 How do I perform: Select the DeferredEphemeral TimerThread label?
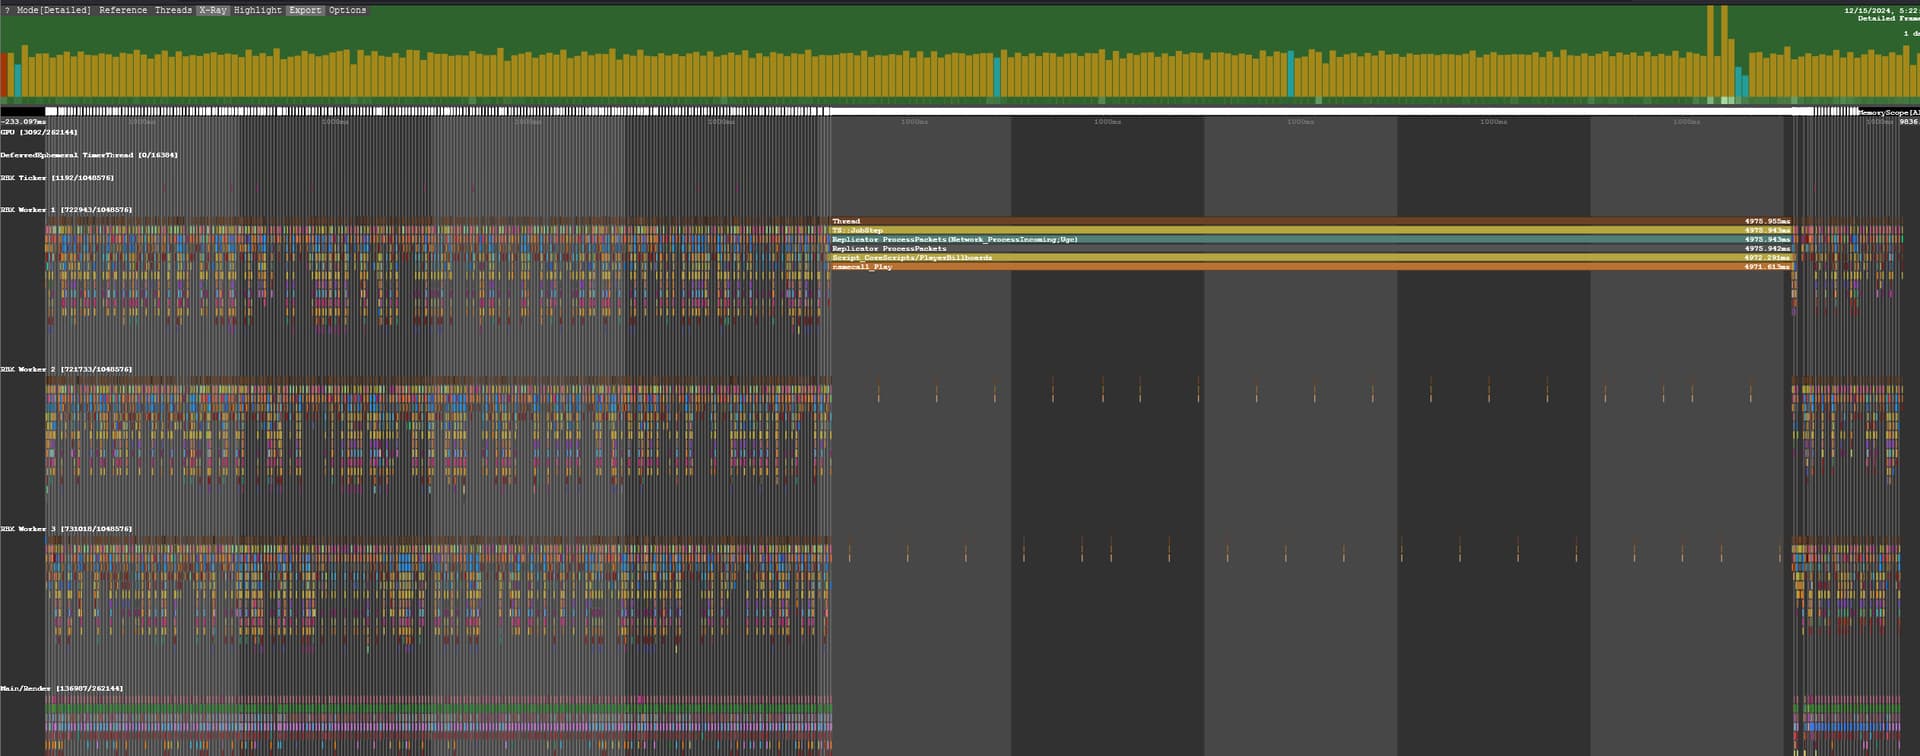(x=89, y=155)
